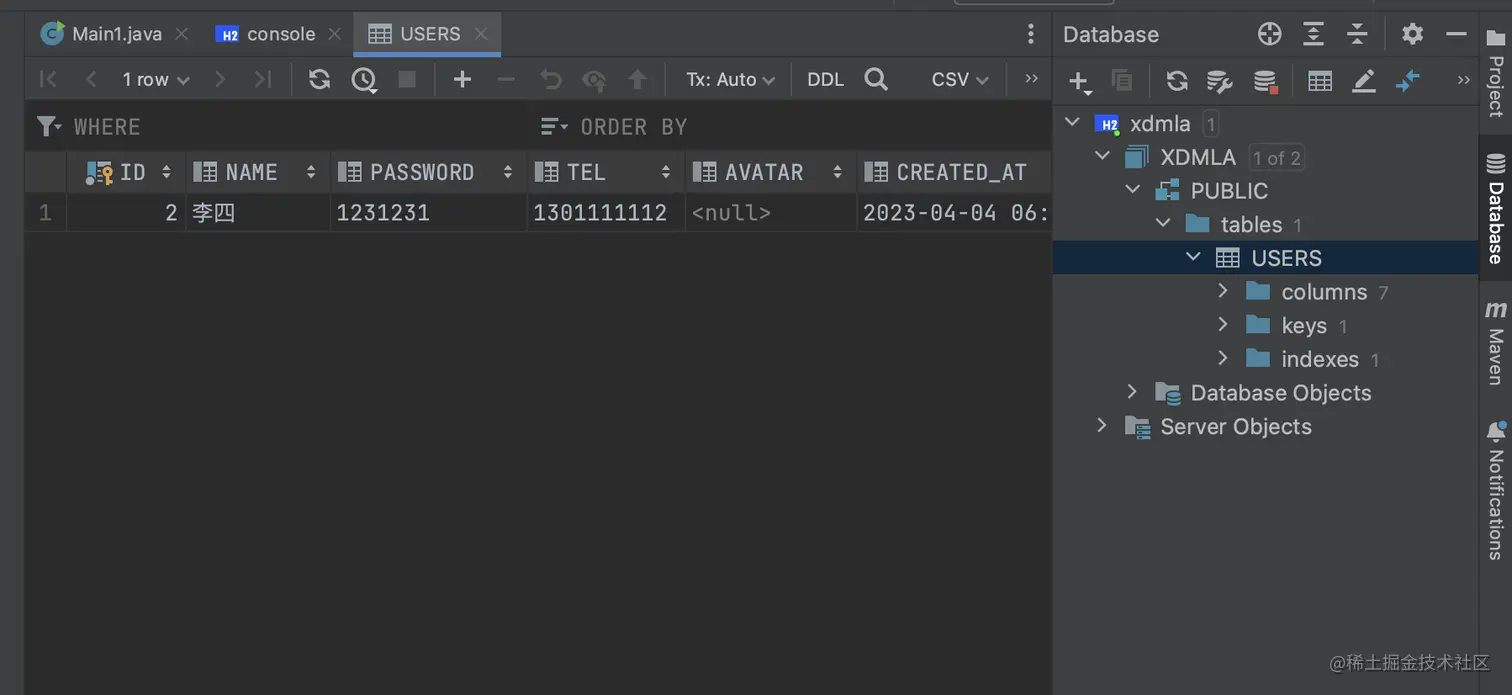Delete the row with the minus icon
The width and height of the screenshot is (1512, 695).
tap(506, 79)
